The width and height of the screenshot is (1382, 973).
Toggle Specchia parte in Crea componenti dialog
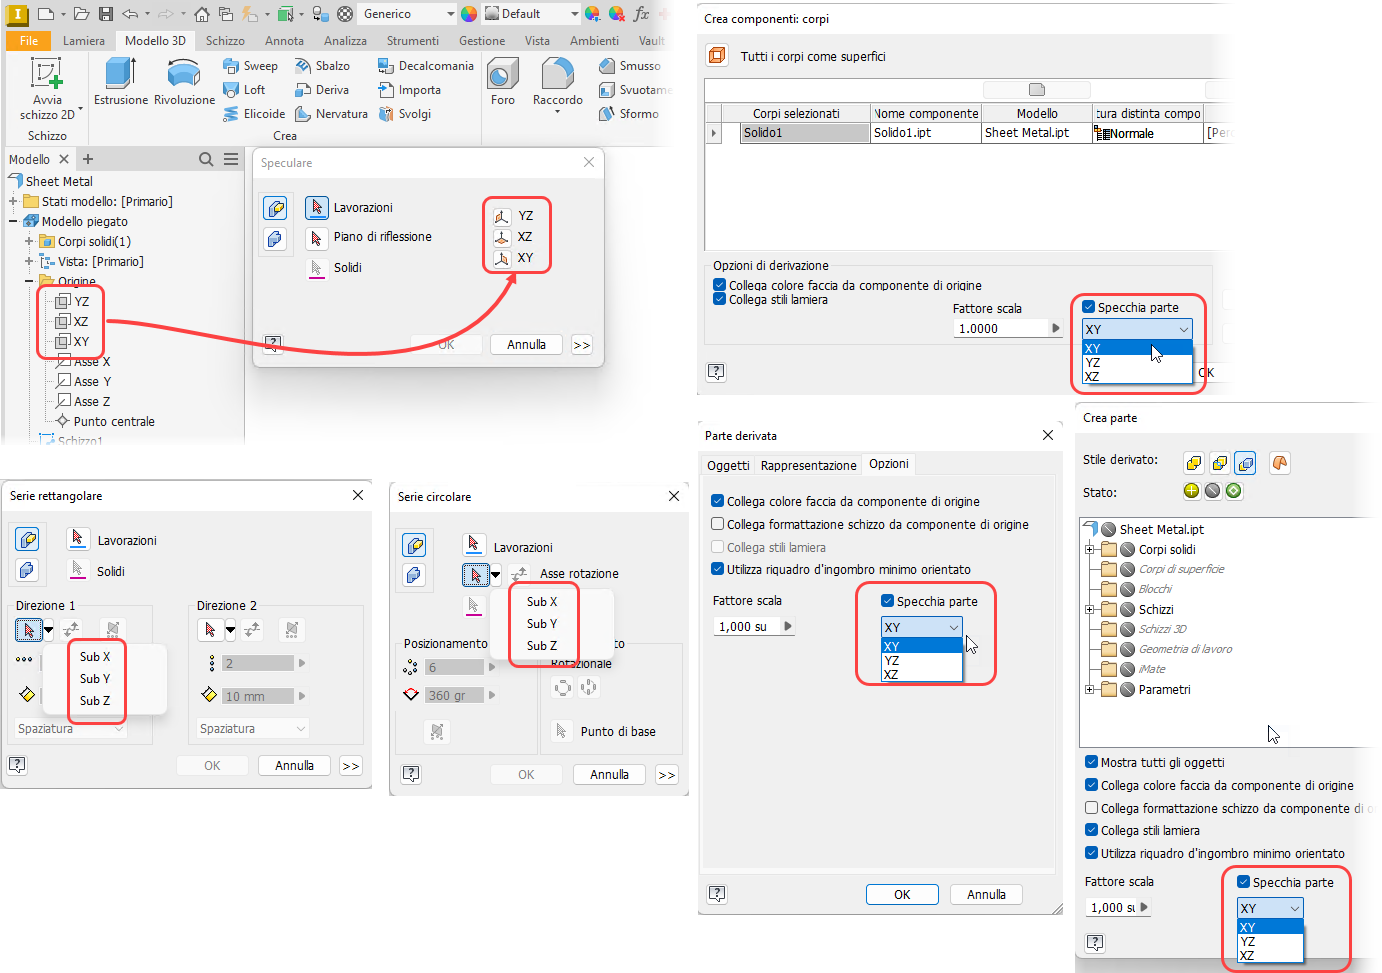(x=1089, y=307)
